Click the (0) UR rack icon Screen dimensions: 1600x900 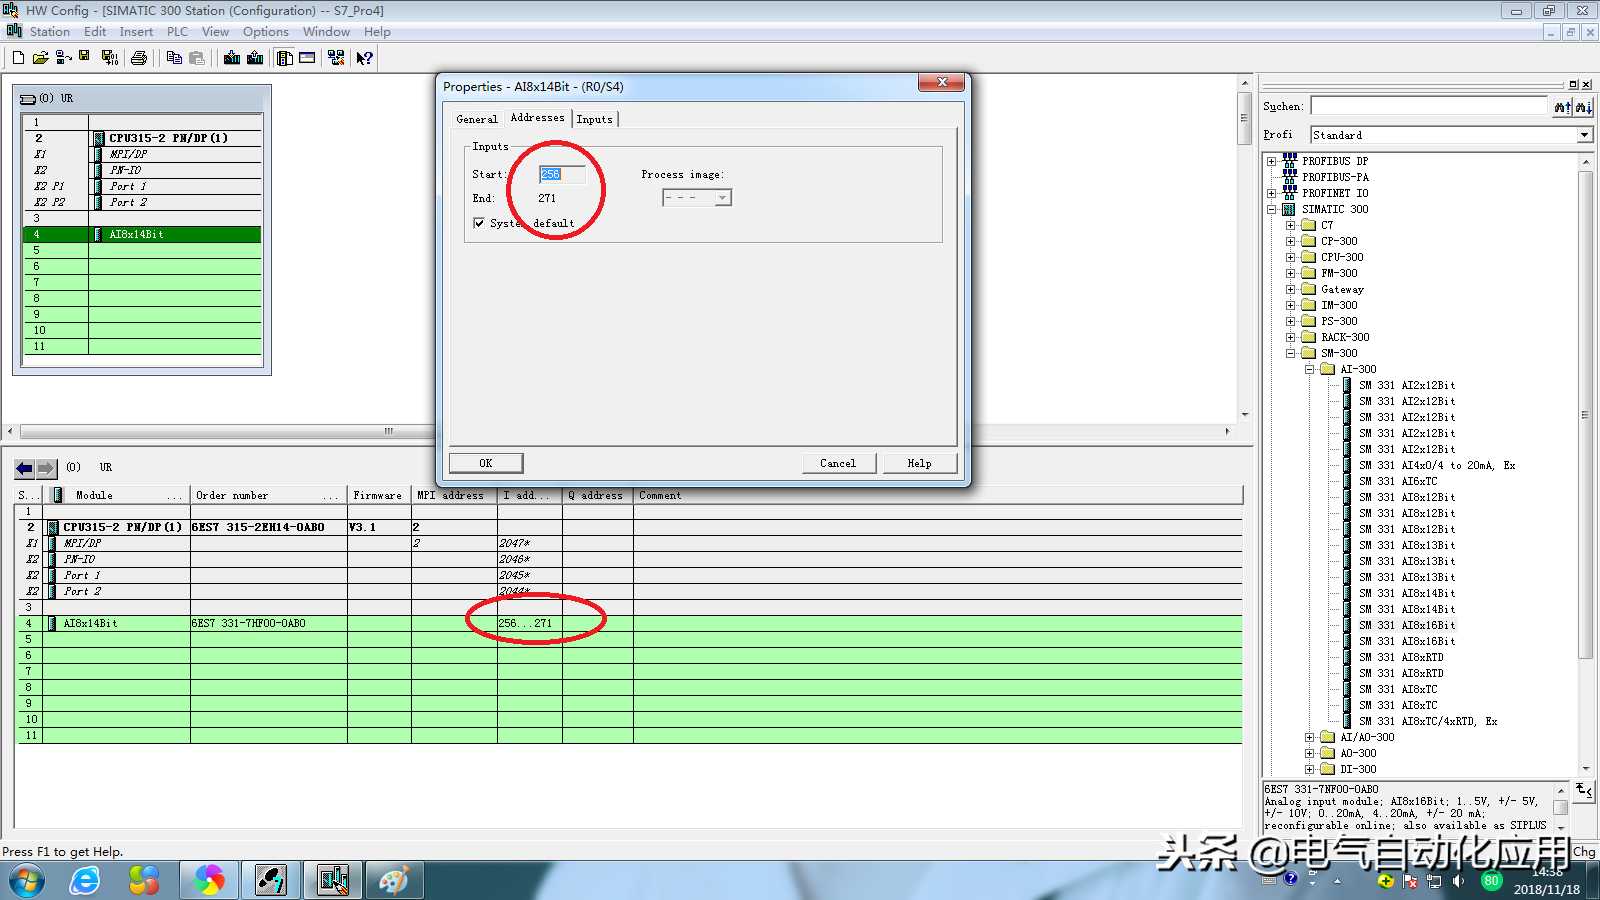(x=28, y=99)
